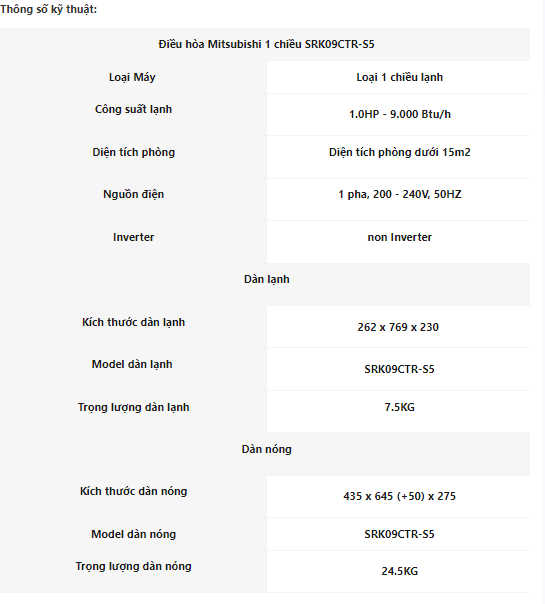Screen dimensions: 545x604
Task: Click the 'Công suất lạnh' row label
Action: point(133,109)
